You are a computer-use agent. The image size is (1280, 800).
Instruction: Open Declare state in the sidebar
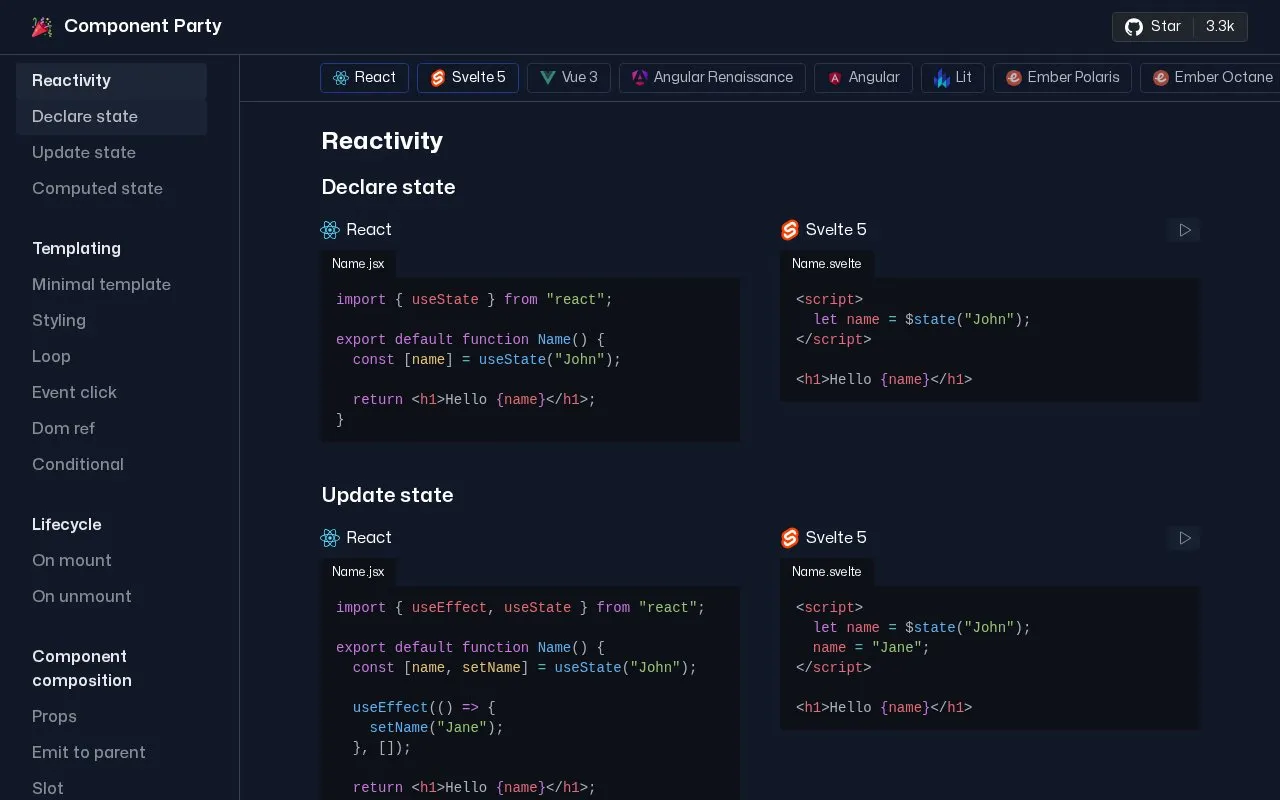click(111, 117)
